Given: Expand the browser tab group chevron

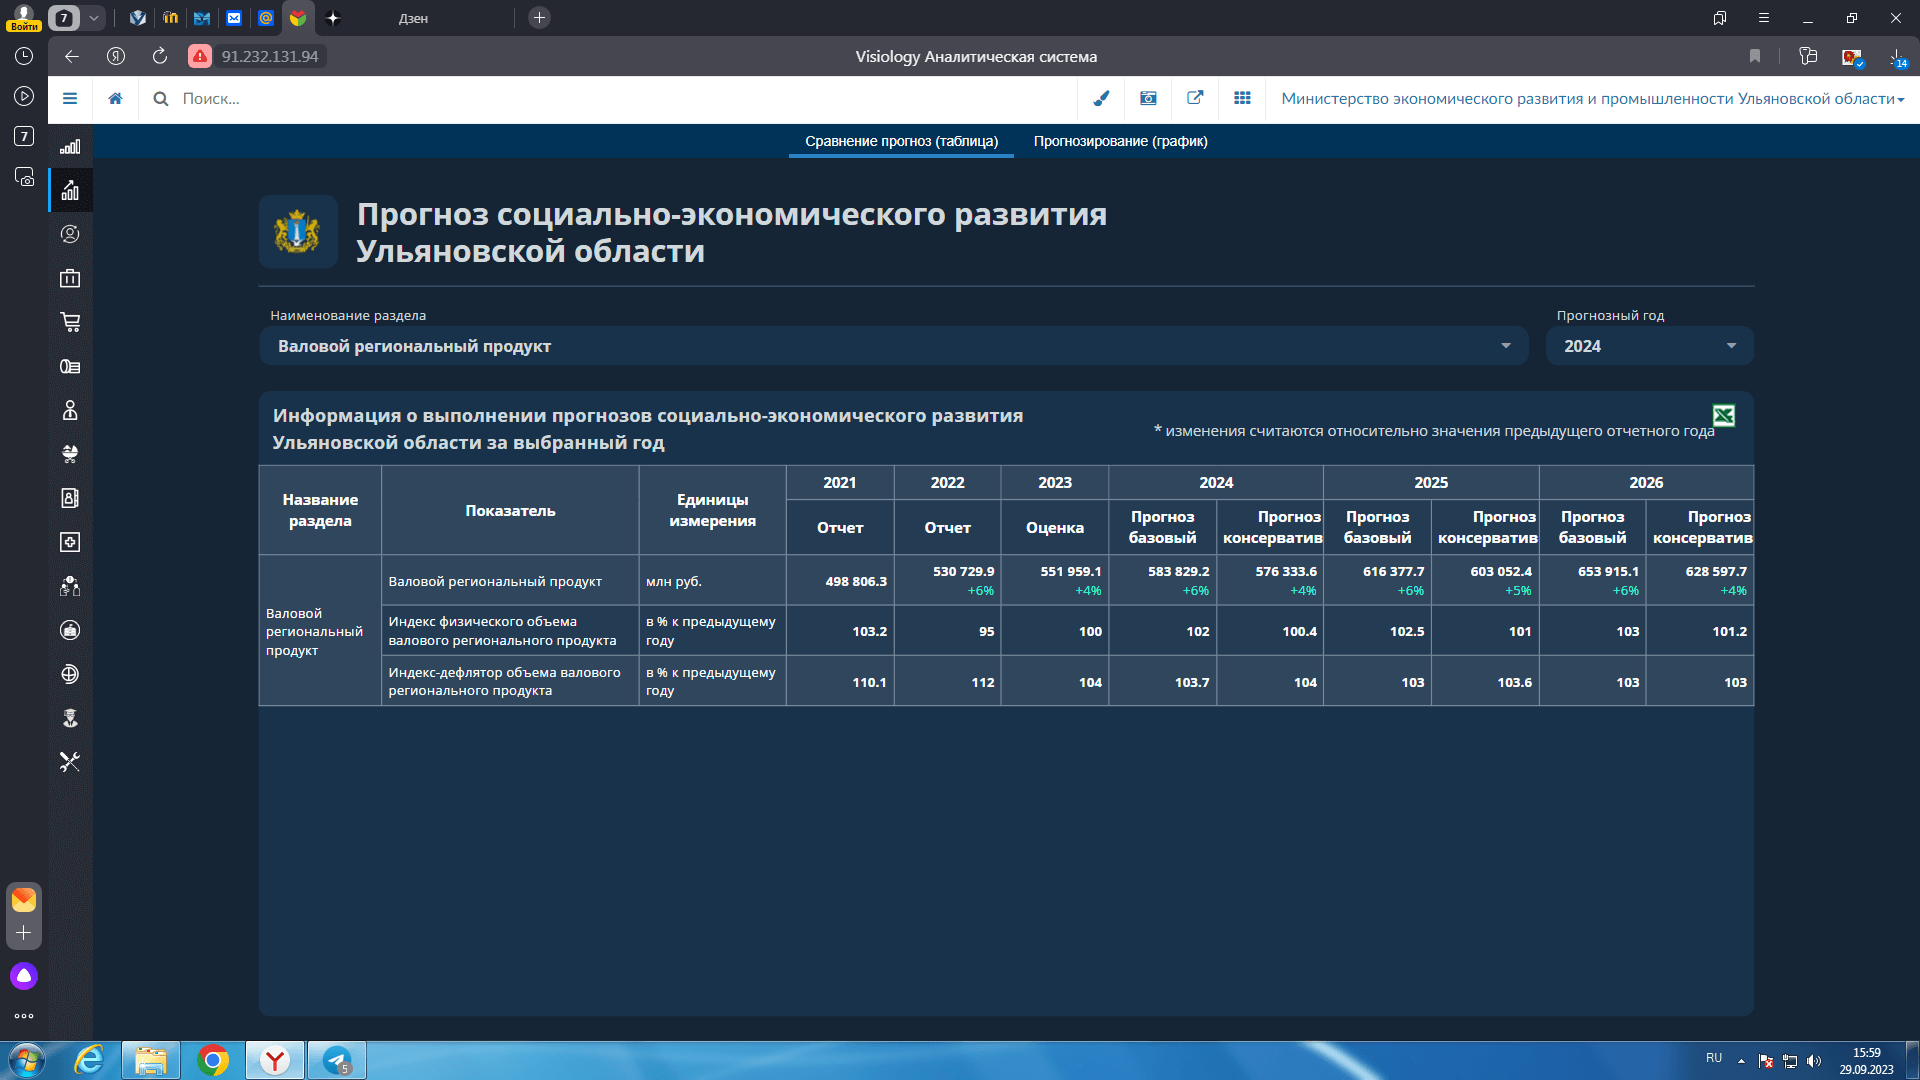Looking at the screenshot, I should [93, 18].
